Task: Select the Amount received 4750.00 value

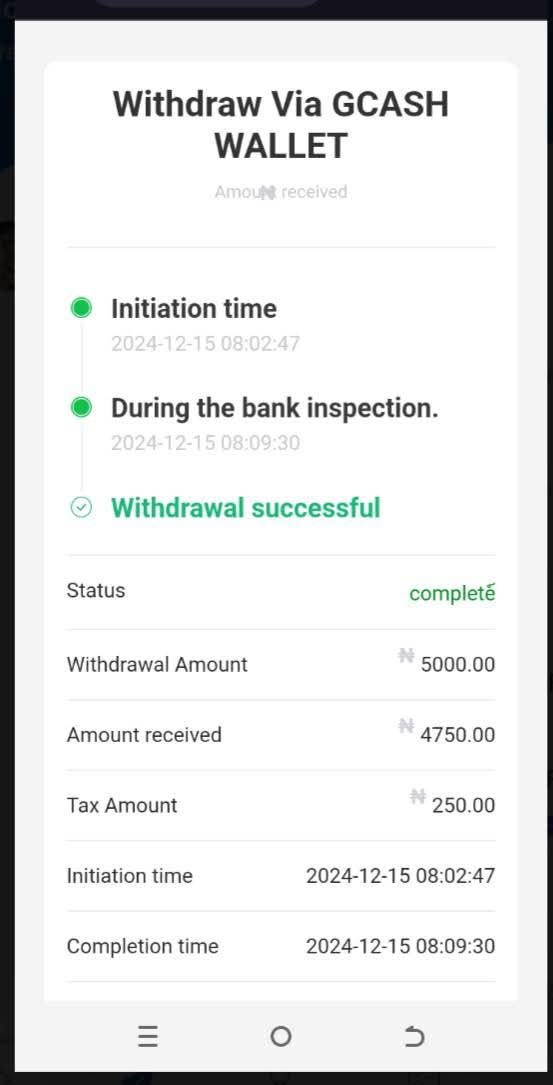Action: (457, 735)
